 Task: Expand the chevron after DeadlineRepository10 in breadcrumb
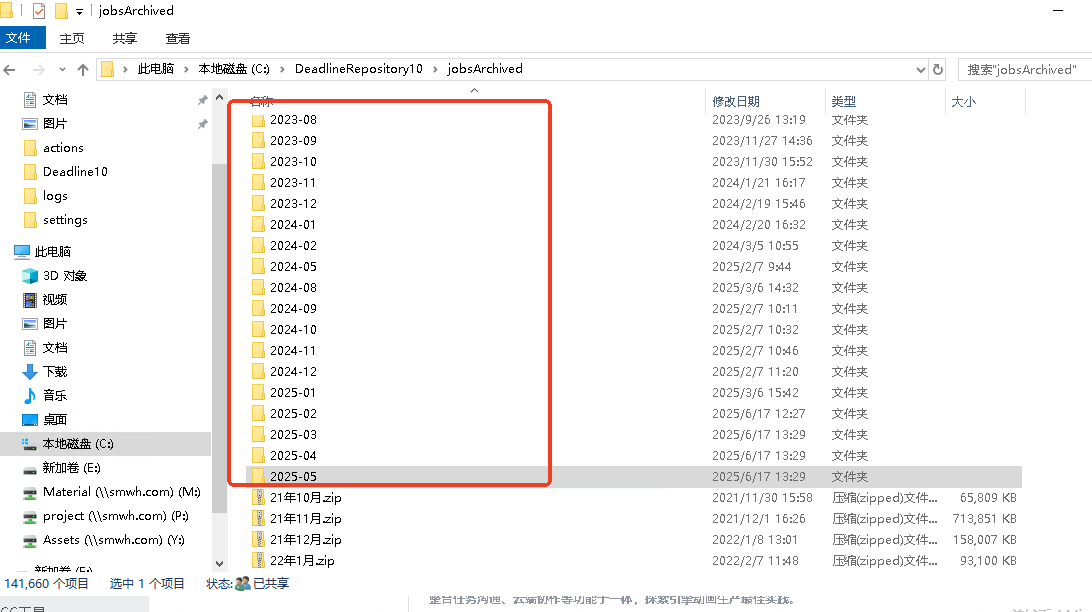coord(435,69)
